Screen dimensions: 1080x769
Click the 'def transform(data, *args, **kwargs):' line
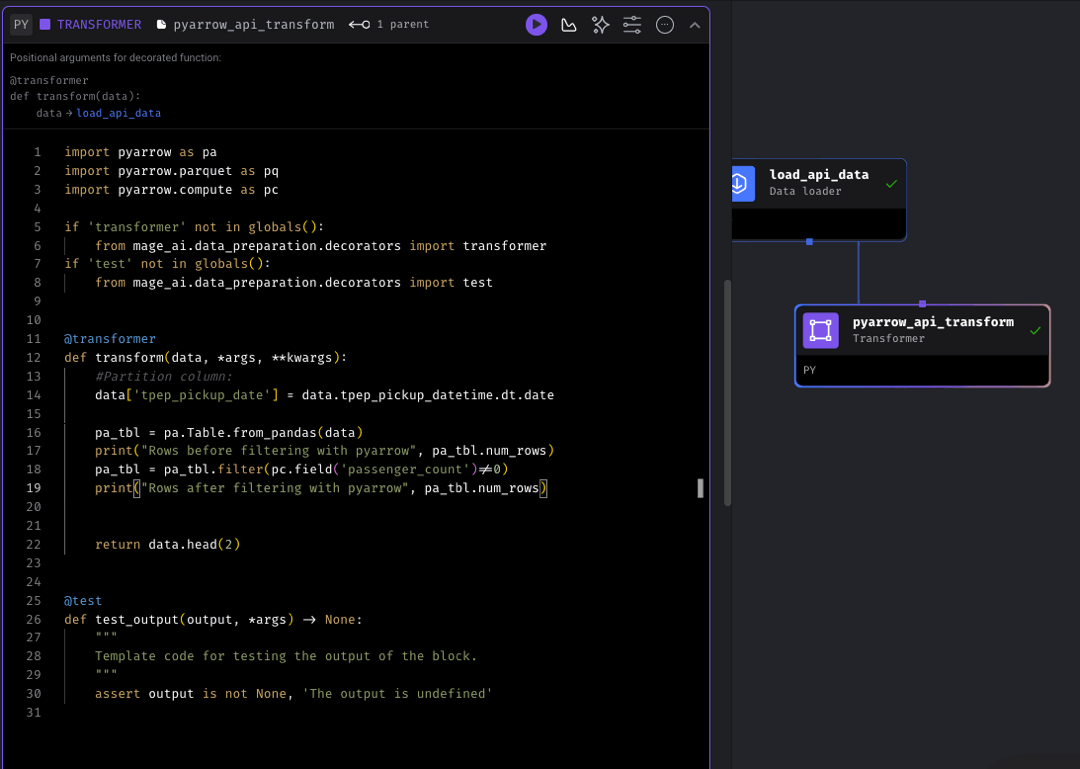tap(206, 358)
